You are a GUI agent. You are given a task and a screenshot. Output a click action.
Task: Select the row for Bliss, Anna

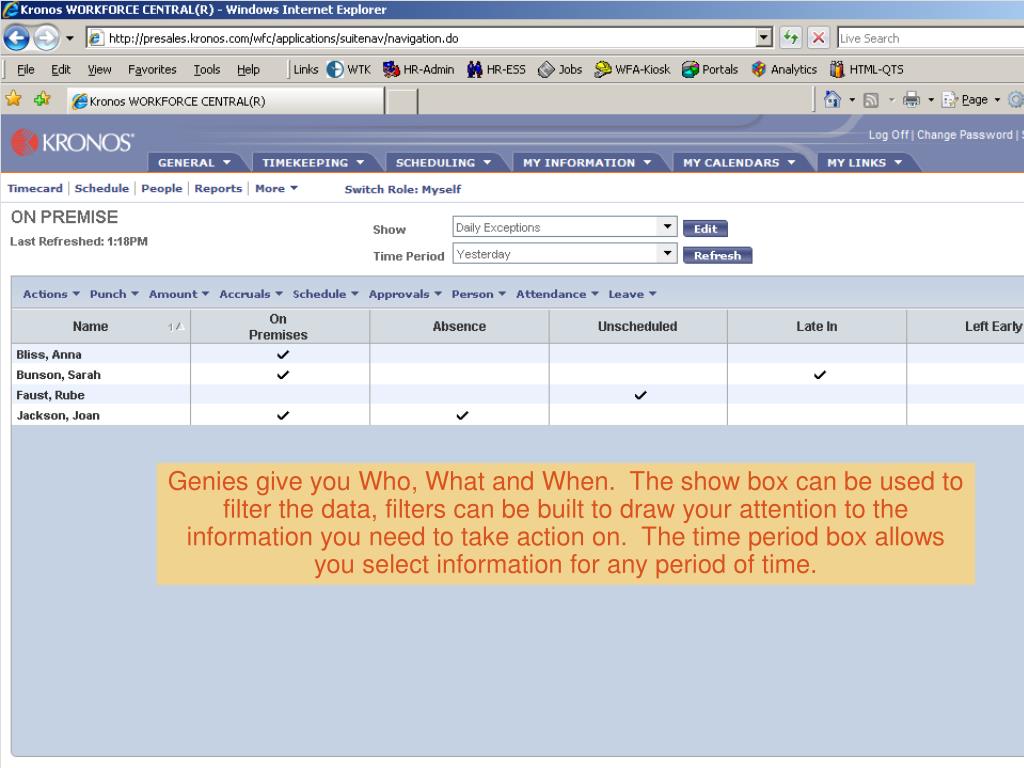(x=517, y=355)
